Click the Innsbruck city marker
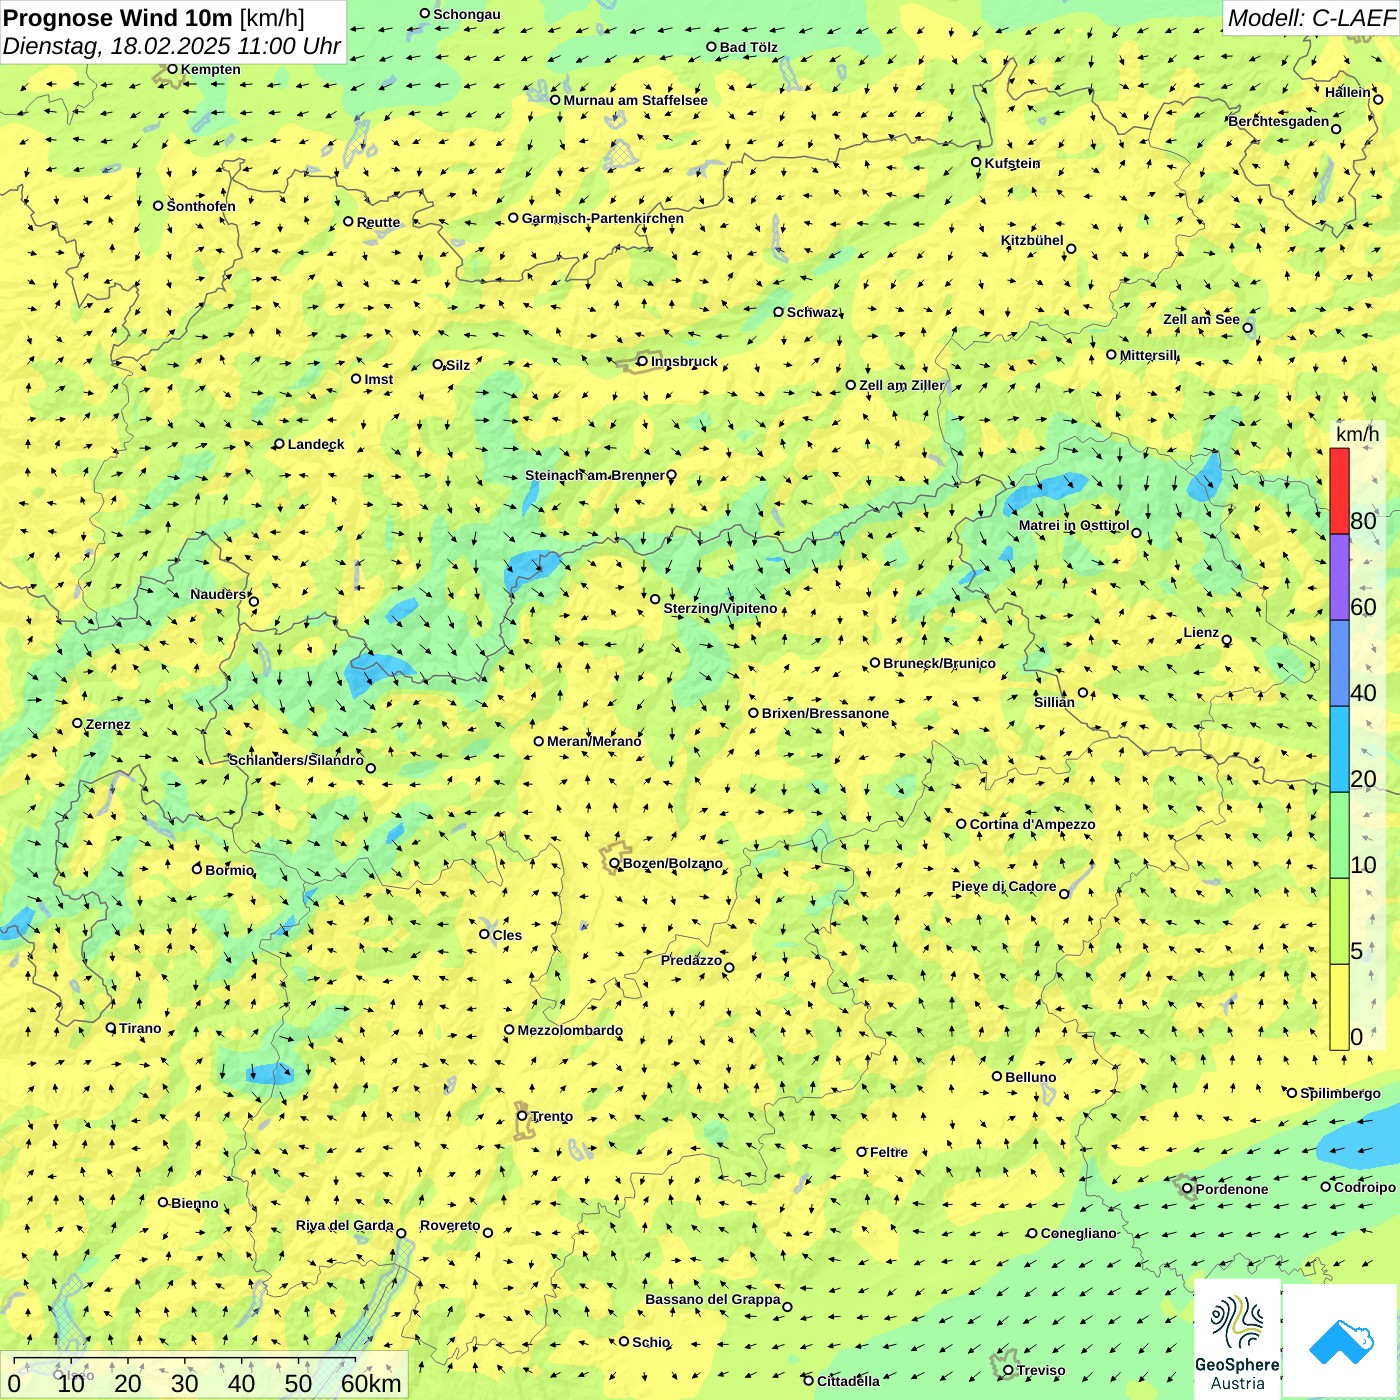 point(642,361)
